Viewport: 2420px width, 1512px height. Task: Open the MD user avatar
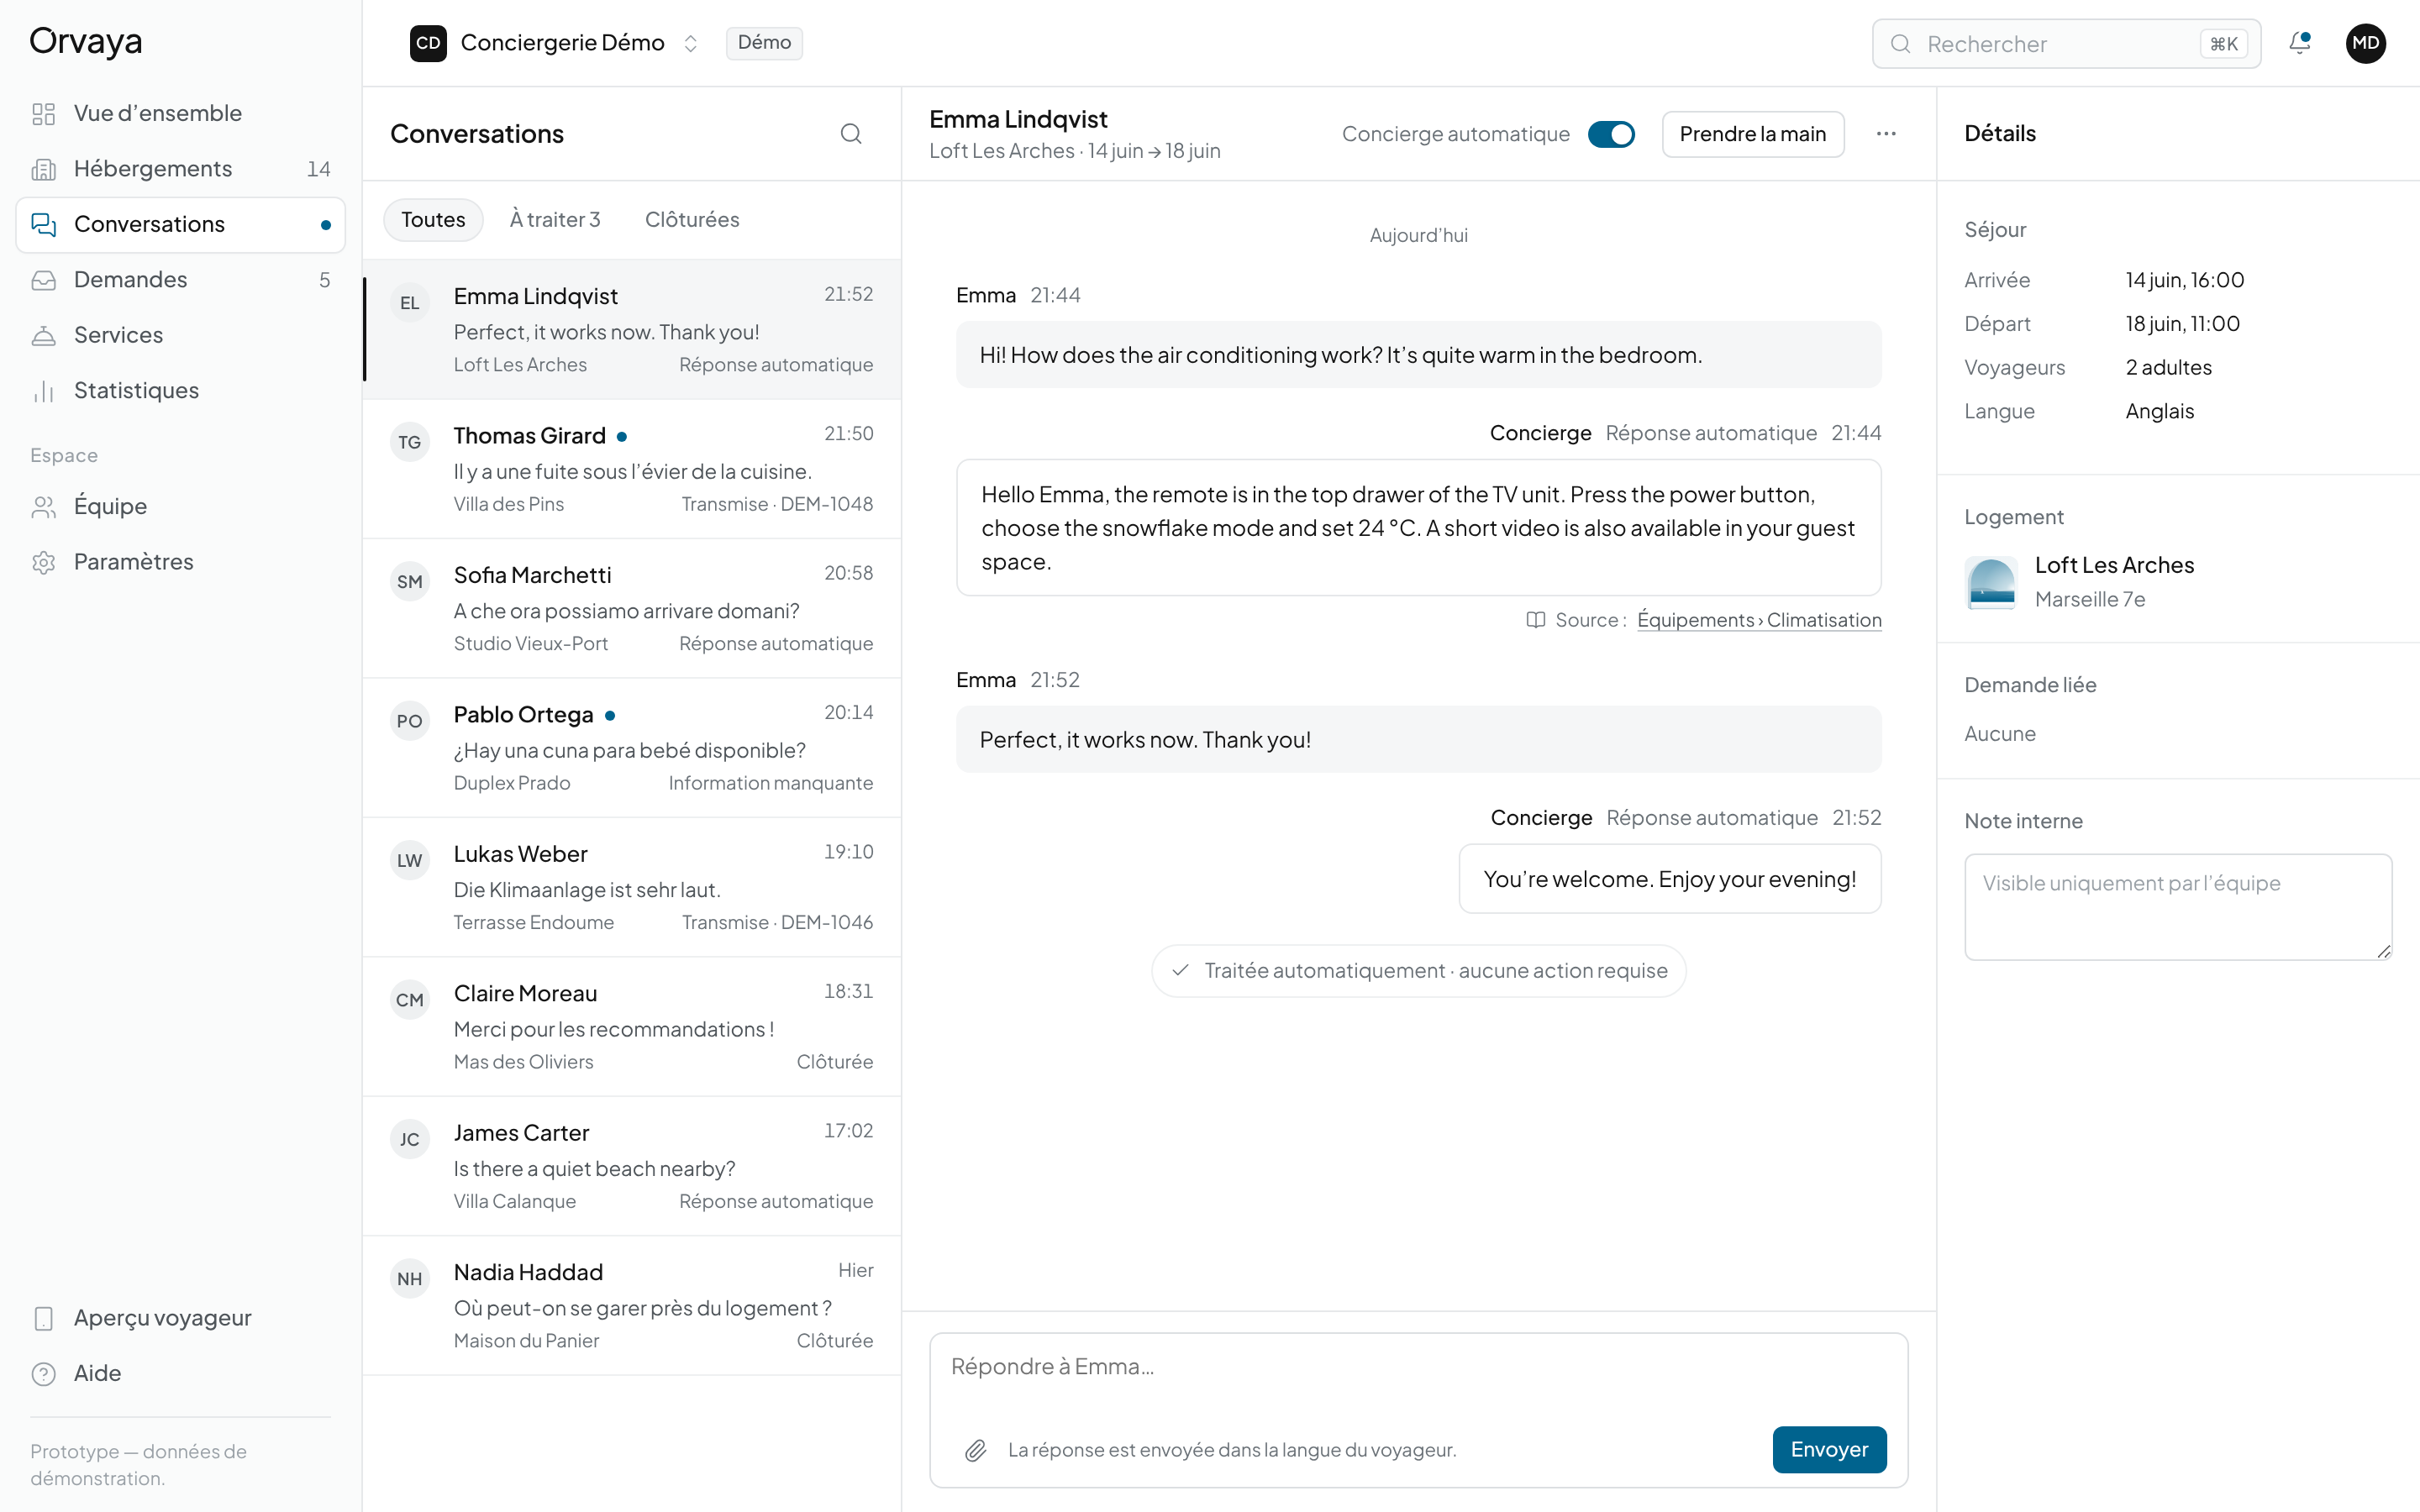(2366, 43)
